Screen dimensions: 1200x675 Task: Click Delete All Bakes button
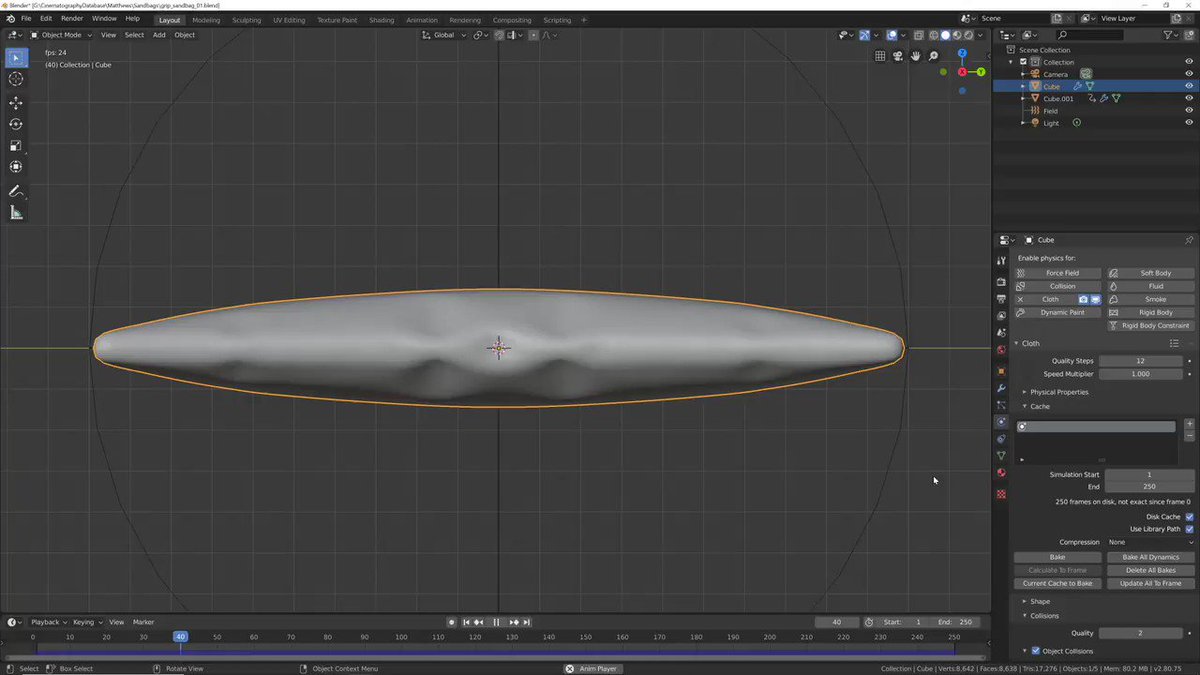click(1151, 570)
